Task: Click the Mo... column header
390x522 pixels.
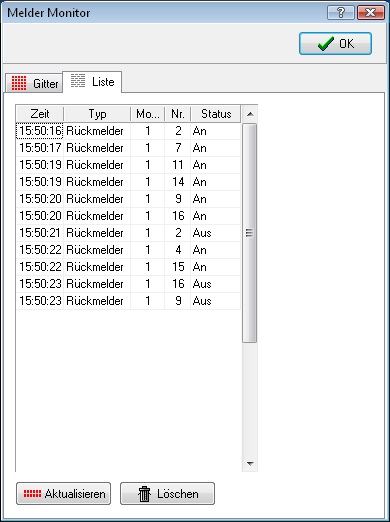Action: 148,114
